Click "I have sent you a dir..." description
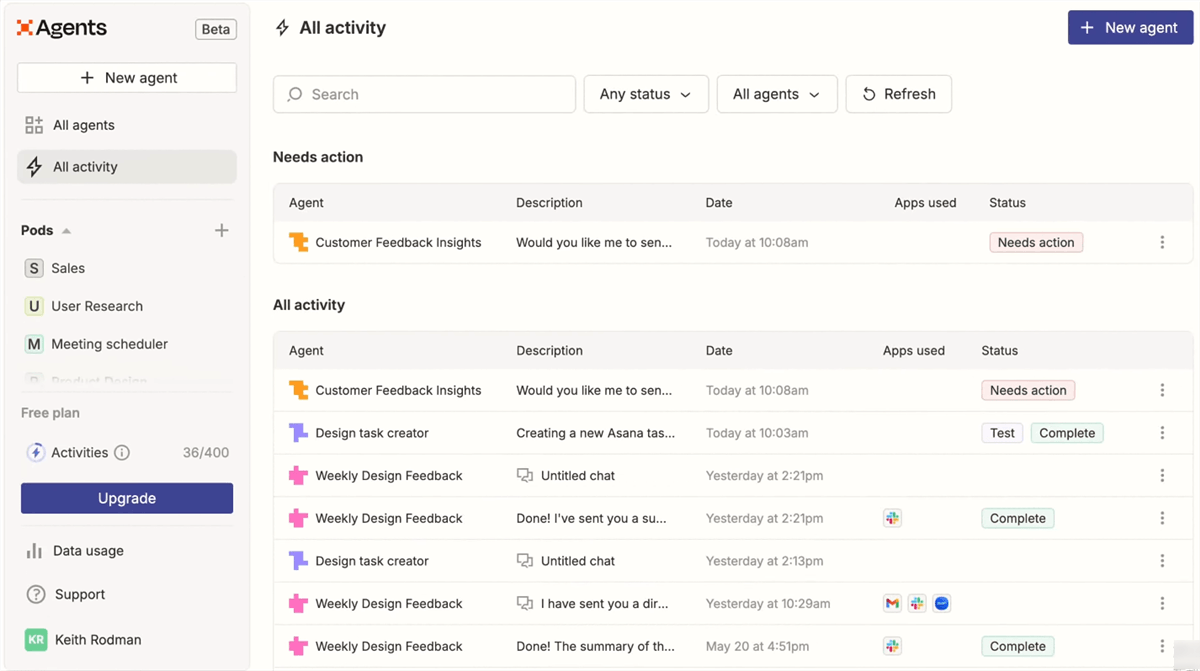The height and width of the screenshot is (671, 1200). pos(604,604)
